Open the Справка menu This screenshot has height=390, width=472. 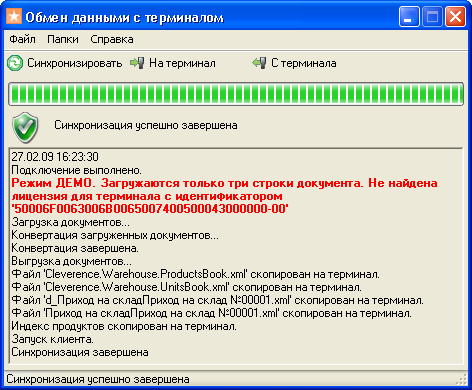[112, 39]
